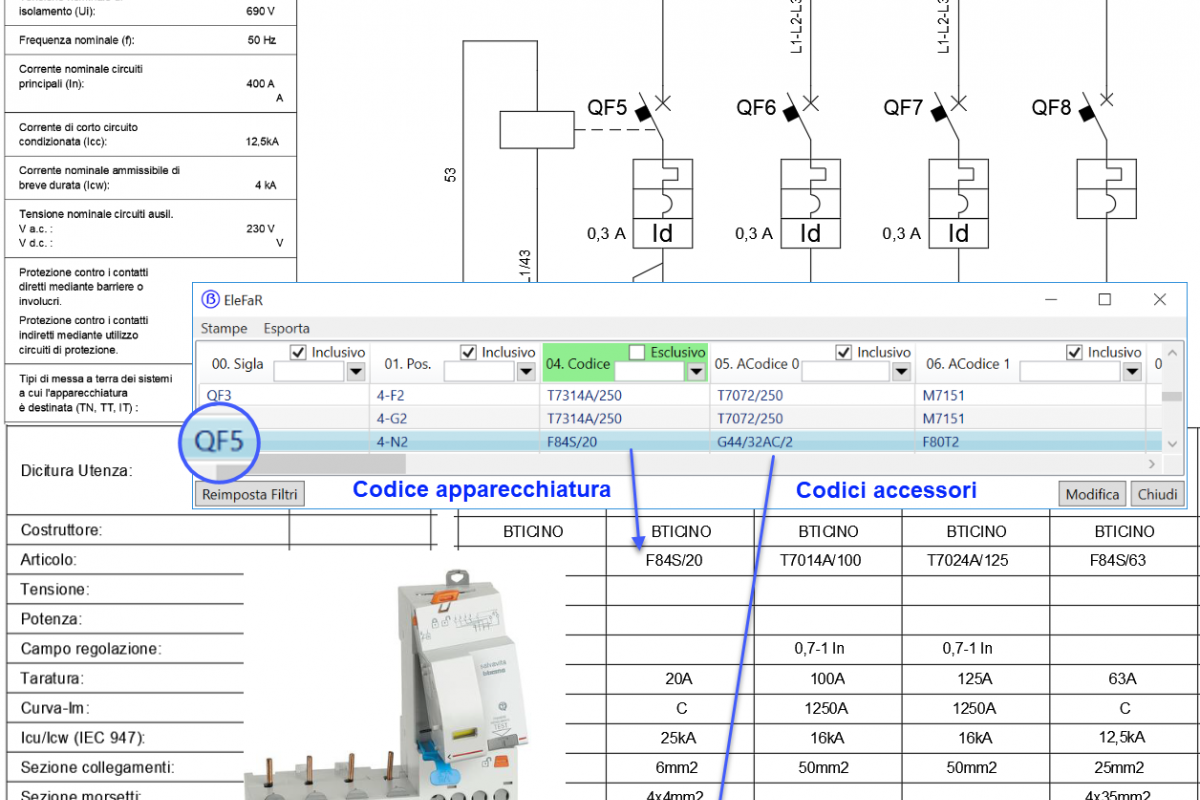Toggle Inclusivo checkbox for 00. Sigla column
The width and height of the screenshot is (1200, 800).
click(298, 353)
